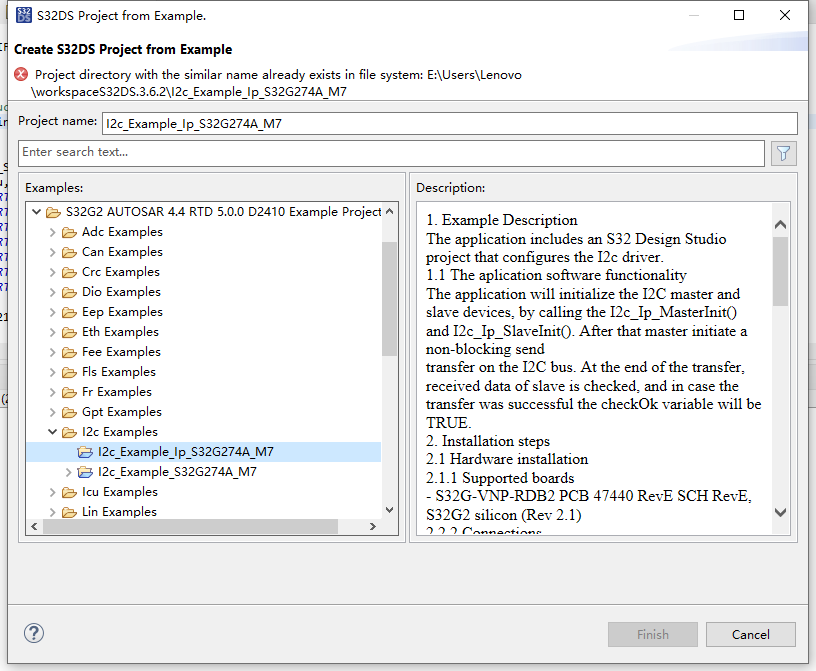Click the Eth Examples folder icon

[x=69, y=332]
